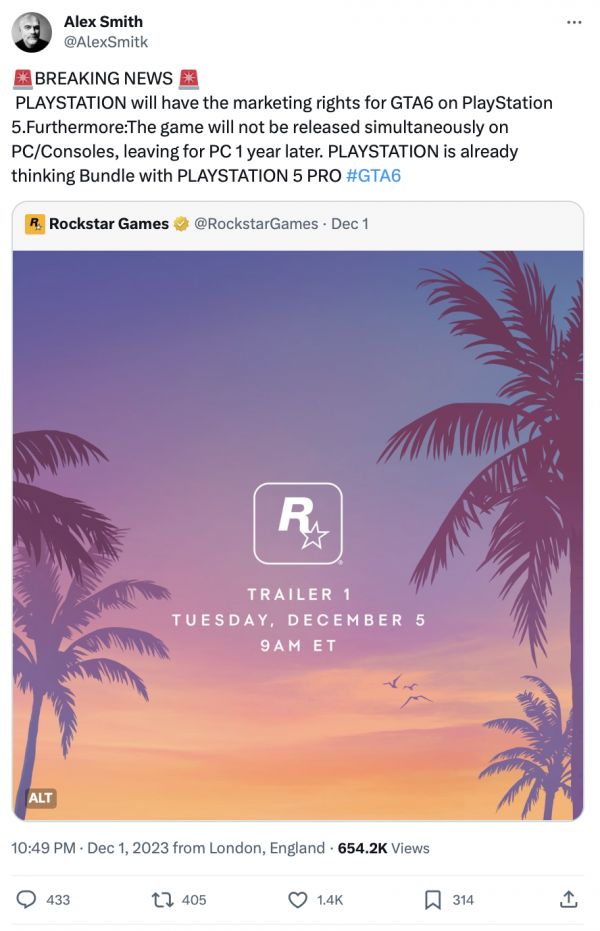The width and height of the screenshot is (600, 931).
Task: Click the Dec 1 quoted tweet date
Action: [350, 224]
